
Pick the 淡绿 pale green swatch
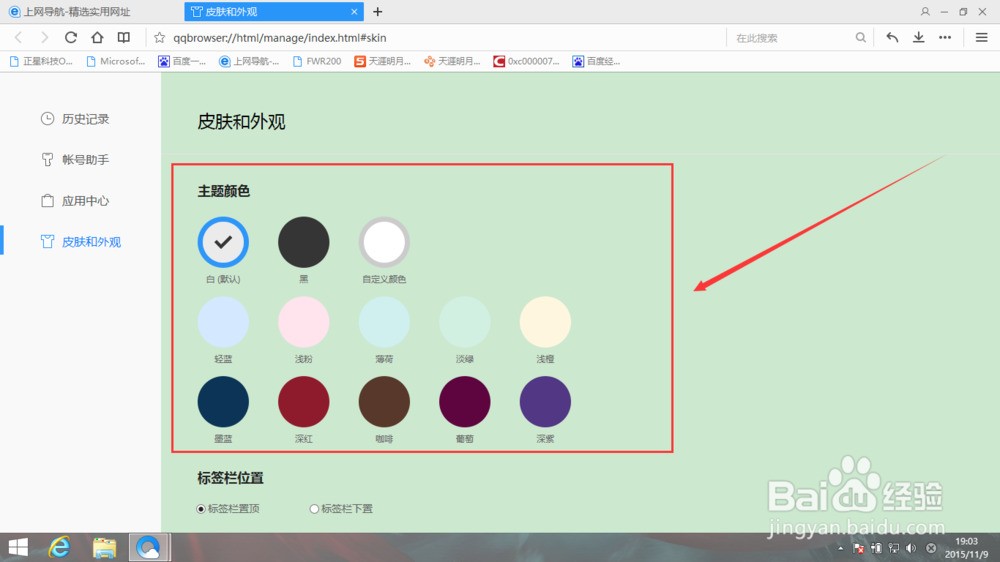coord(465,322)
